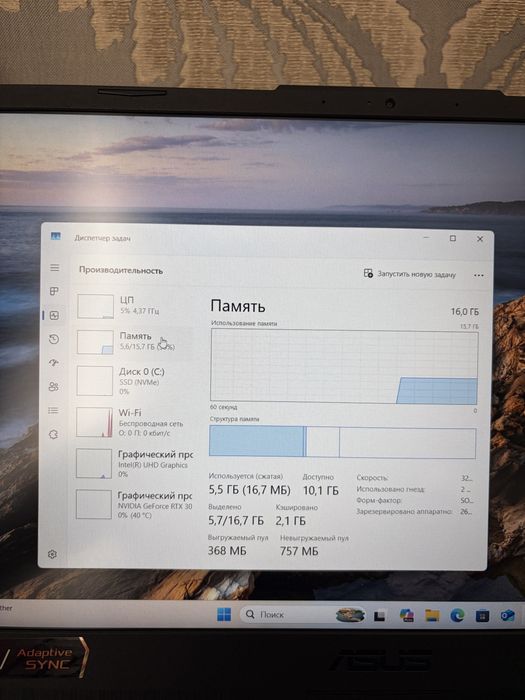Select the Intel UHD Graphics GPU item
This screenshot has height=700, width=525.
[133, 463]
